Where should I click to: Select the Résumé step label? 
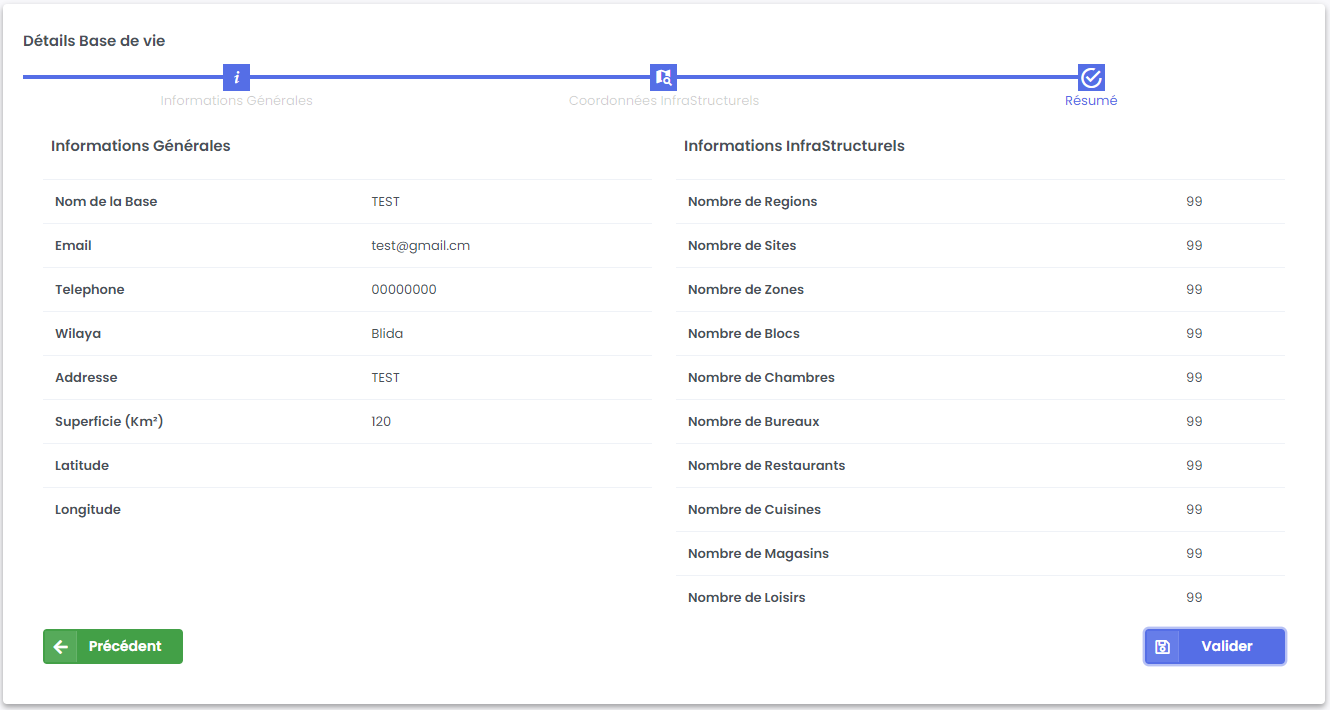1091,101
